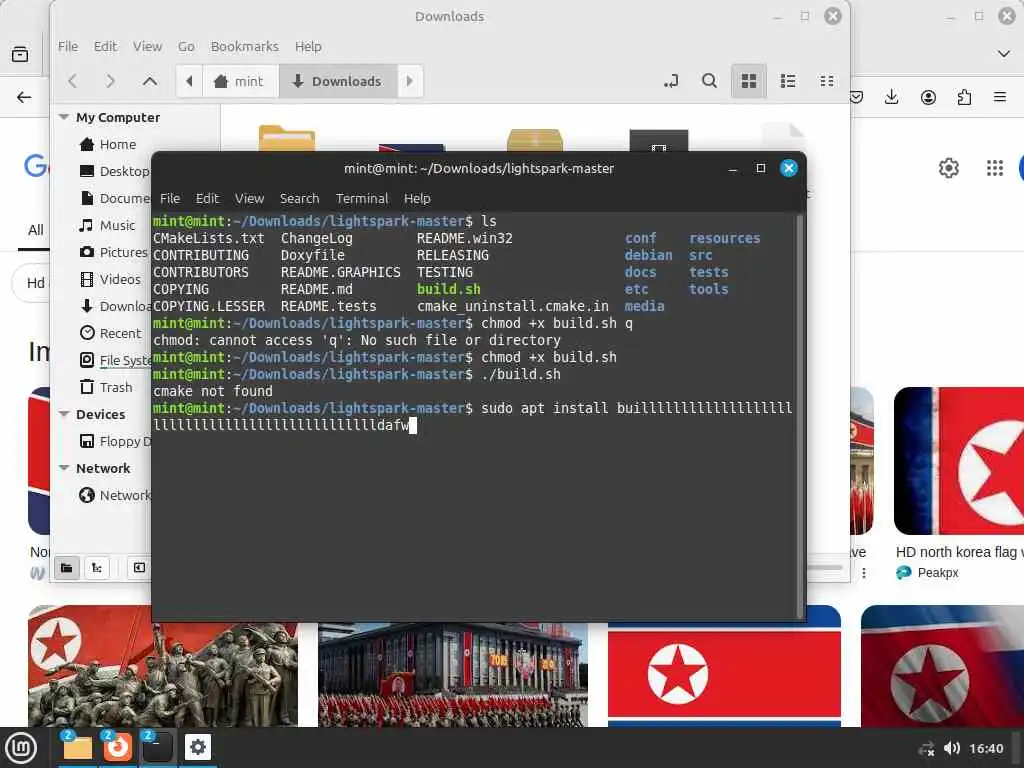Open the terminal File menu
This screenshot has height=768, width=1024.
[170, 199]
